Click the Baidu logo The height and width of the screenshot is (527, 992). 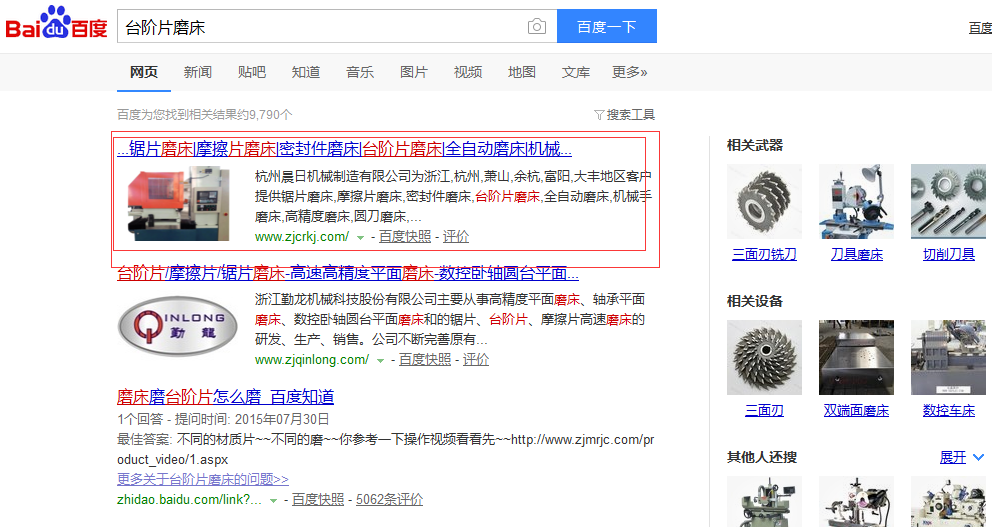coord(56,25)
